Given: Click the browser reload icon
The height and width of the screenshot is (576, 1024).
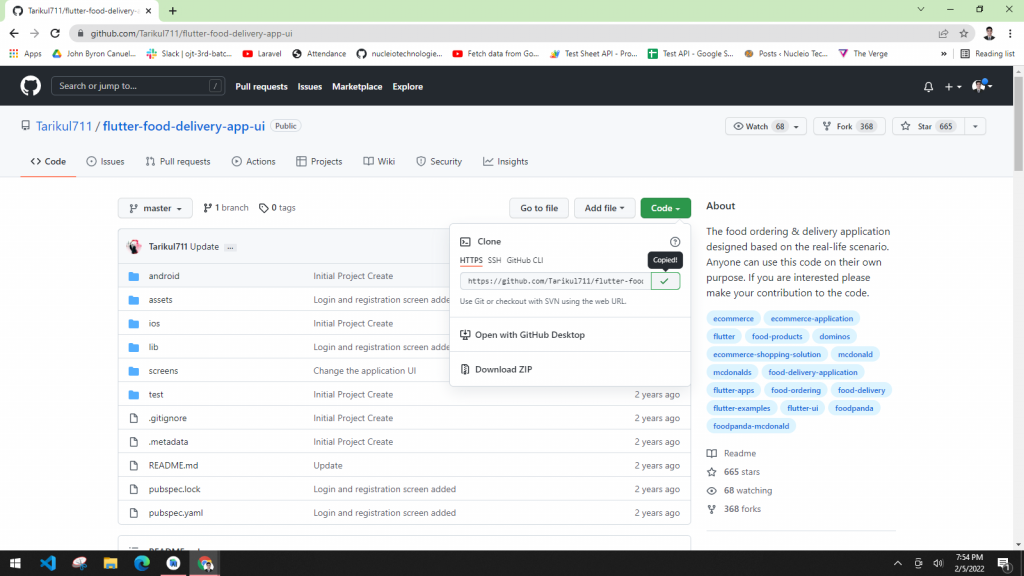Looking at the screenshot, I should point(55,33).
